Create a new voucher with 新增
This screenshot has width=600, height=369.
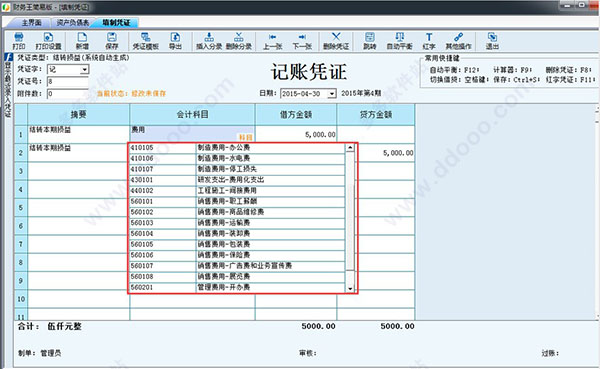coord(82,41)
